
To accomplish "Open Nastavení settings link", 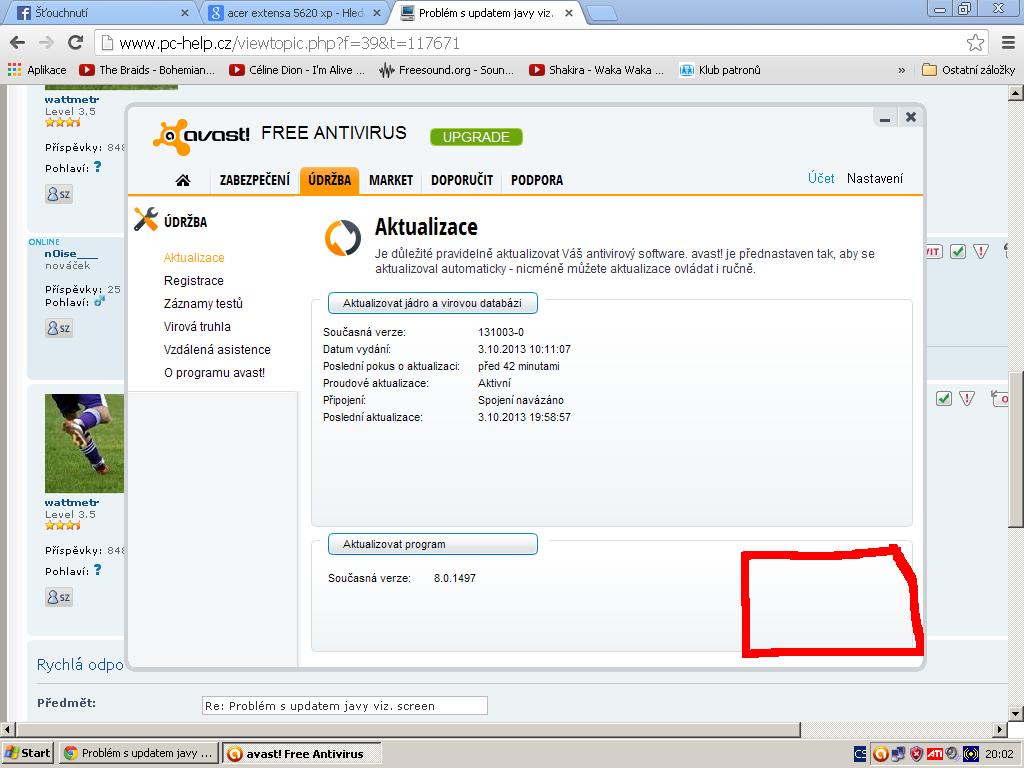I will coord(874,178).
